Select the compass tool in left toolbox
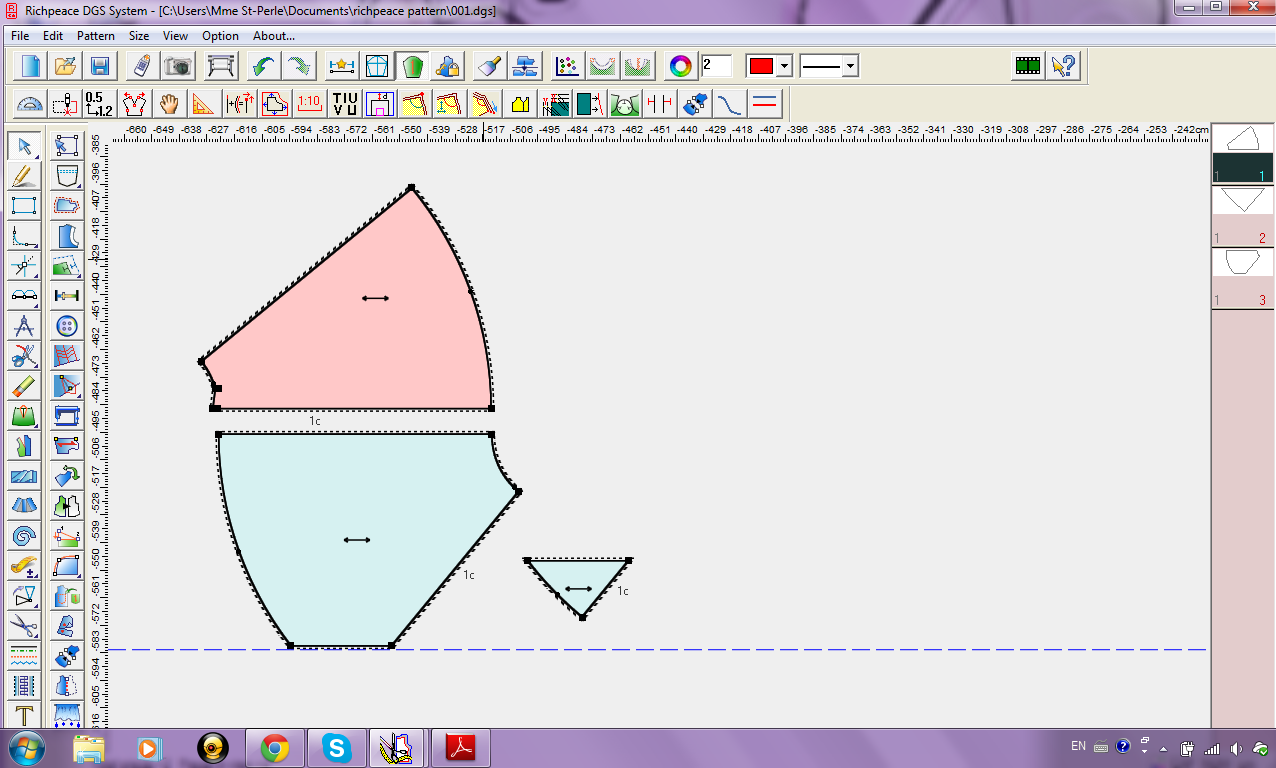Image resolution: width=1276 pixels, height=768 pixels. click(x=24, y=326)
